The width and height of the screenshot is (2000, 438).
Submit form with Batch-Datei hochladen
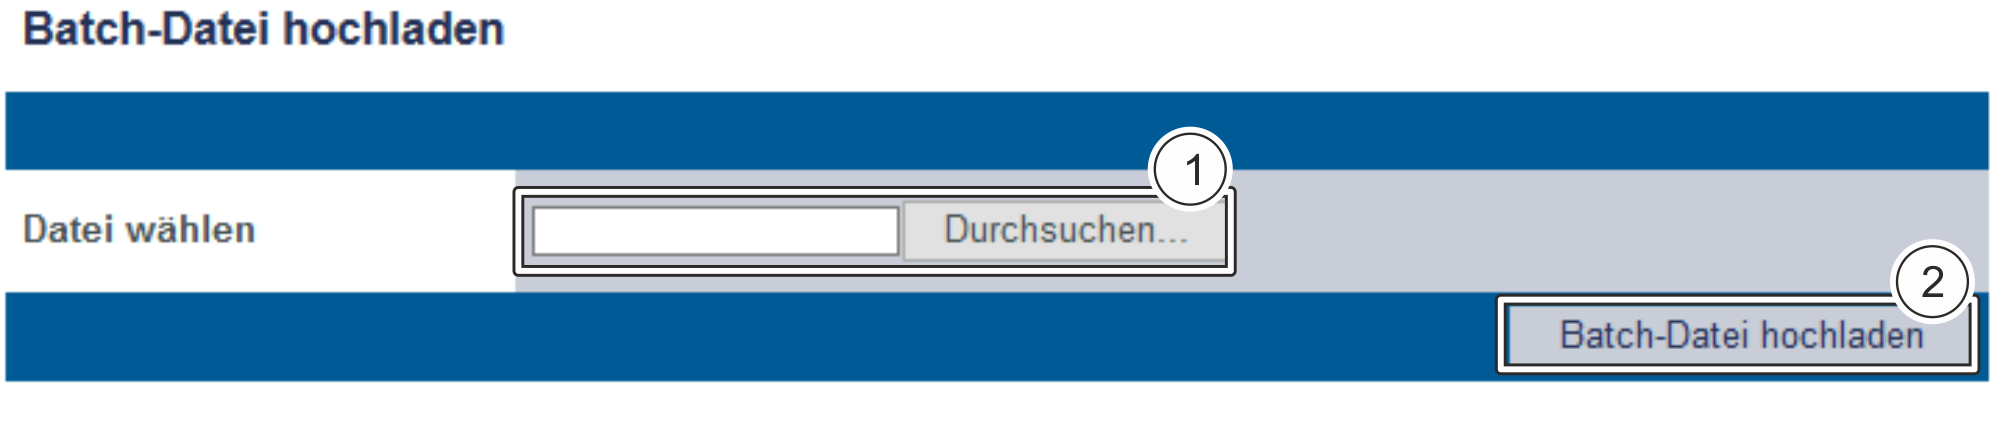[1738, 335]
